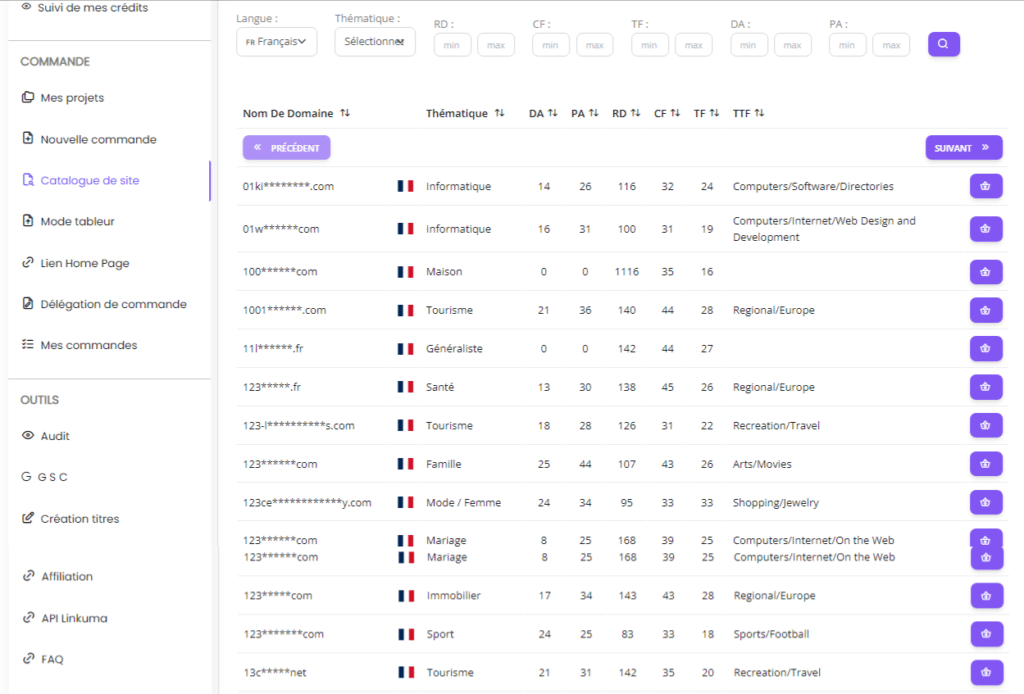Click the PA max input field

point(891,45)
